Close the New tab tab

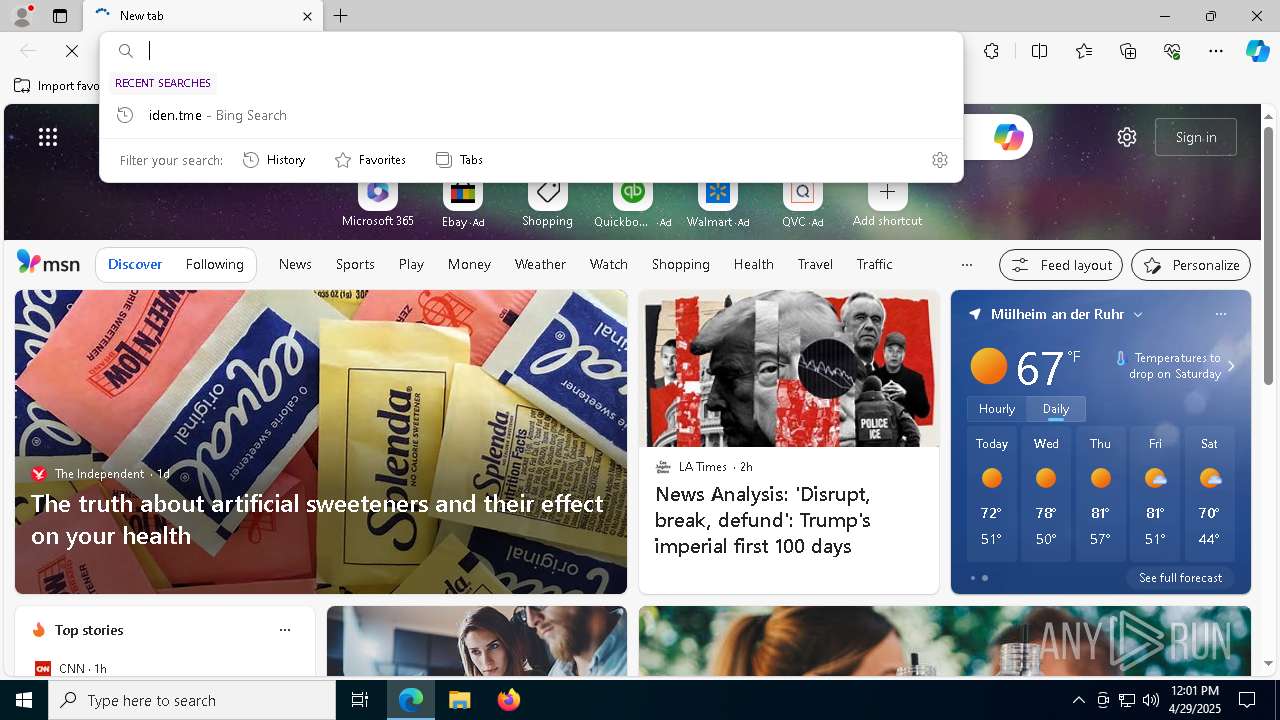coord(307,16)
